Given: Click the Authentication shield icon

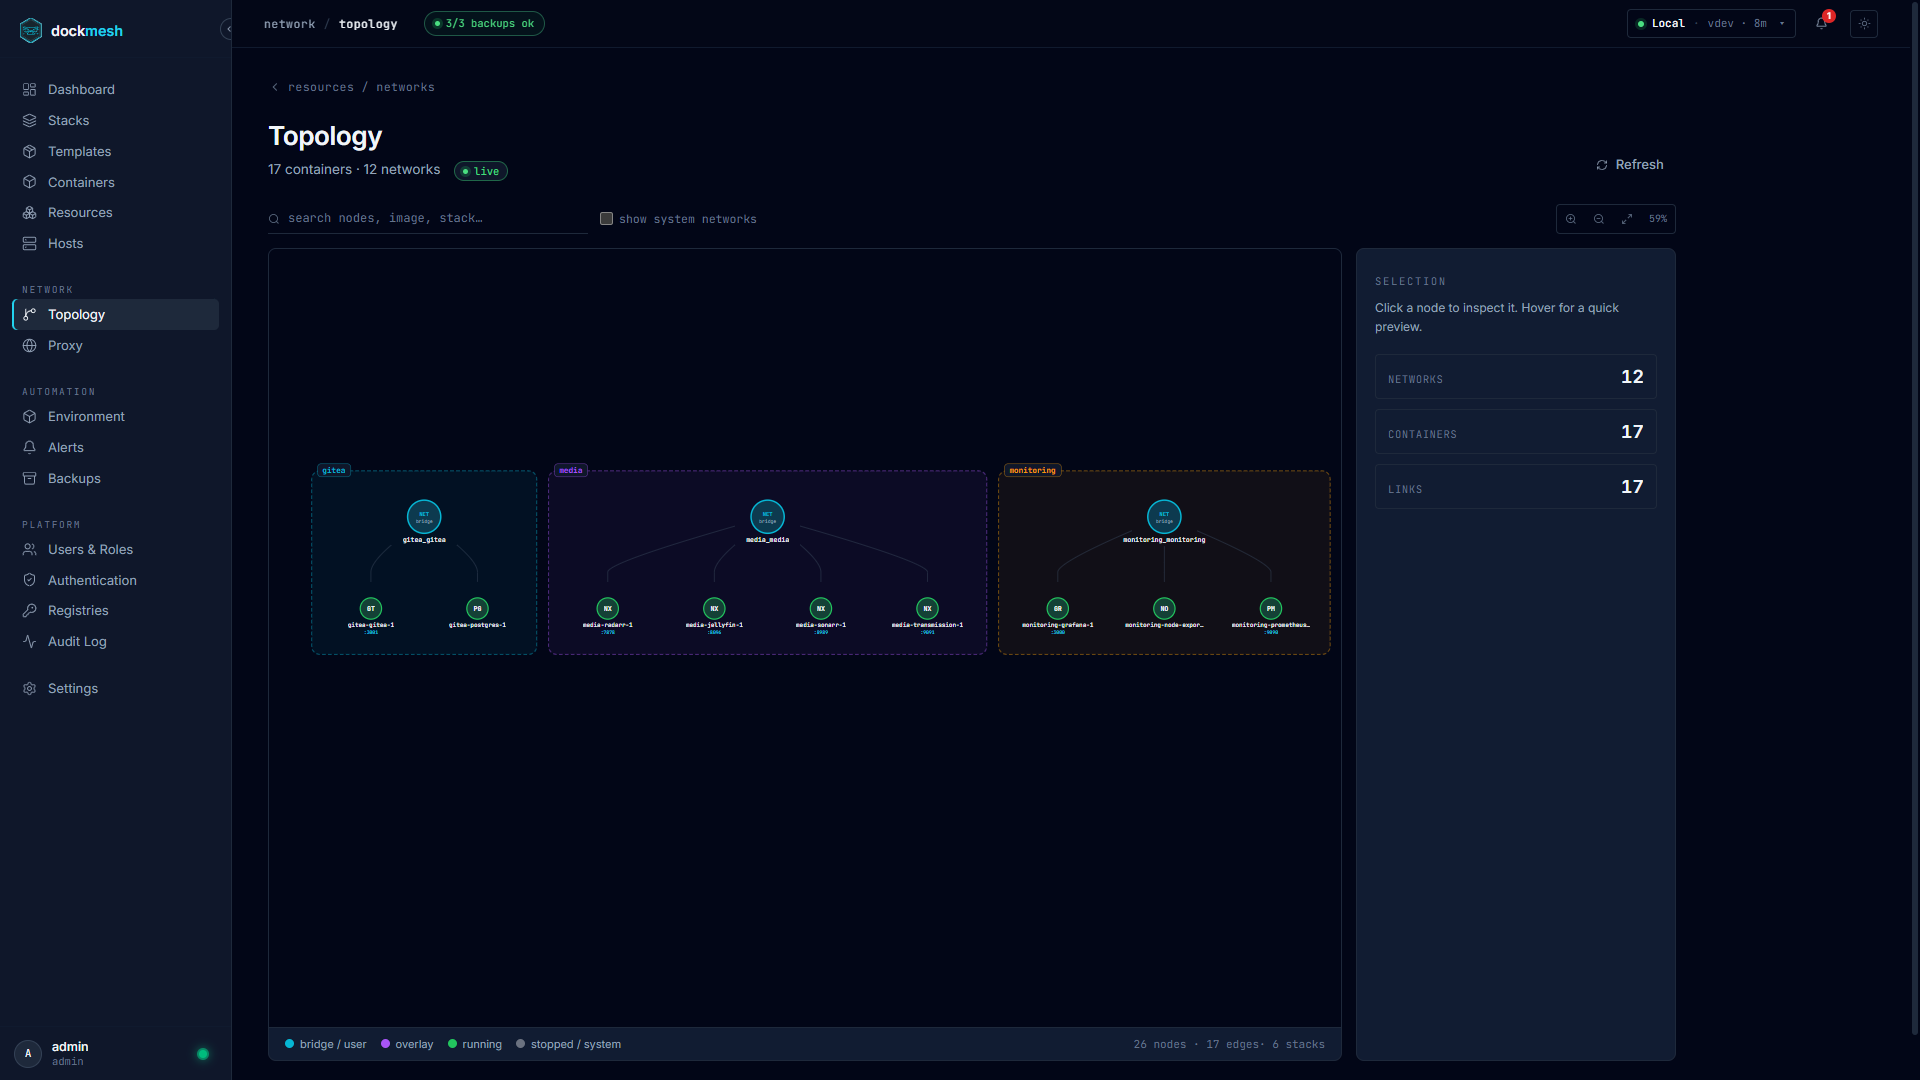Looking at the screenshot, I should (x=30, y=580).
